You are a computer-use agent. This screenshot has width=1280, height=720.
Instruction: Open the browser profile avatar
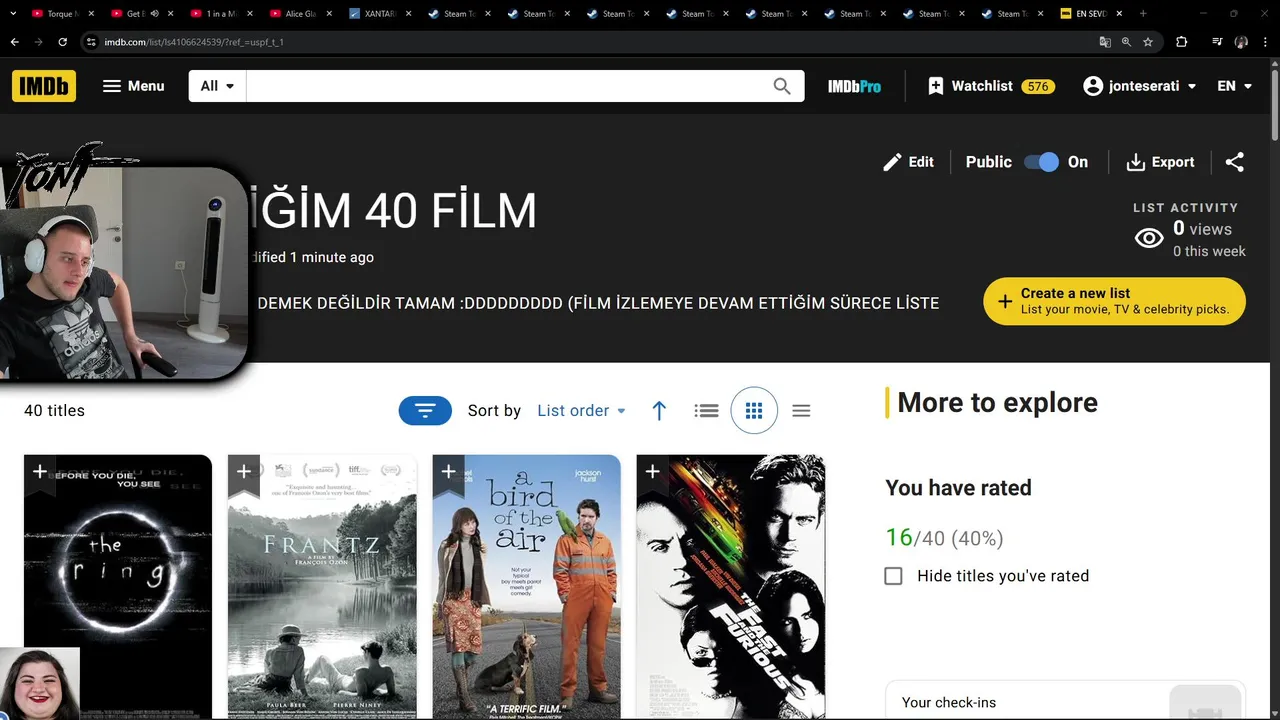1241,42
